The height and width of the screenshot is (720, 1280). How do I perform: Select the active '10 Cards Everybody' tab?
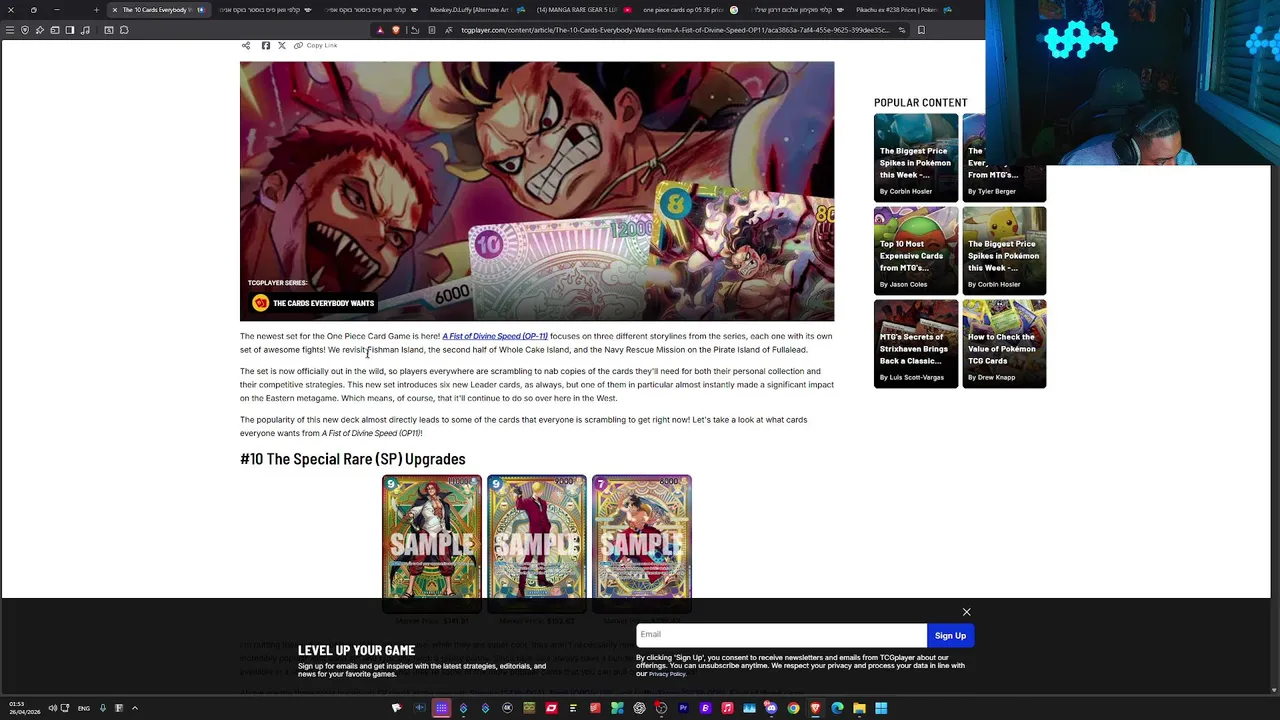click(158, 9)
